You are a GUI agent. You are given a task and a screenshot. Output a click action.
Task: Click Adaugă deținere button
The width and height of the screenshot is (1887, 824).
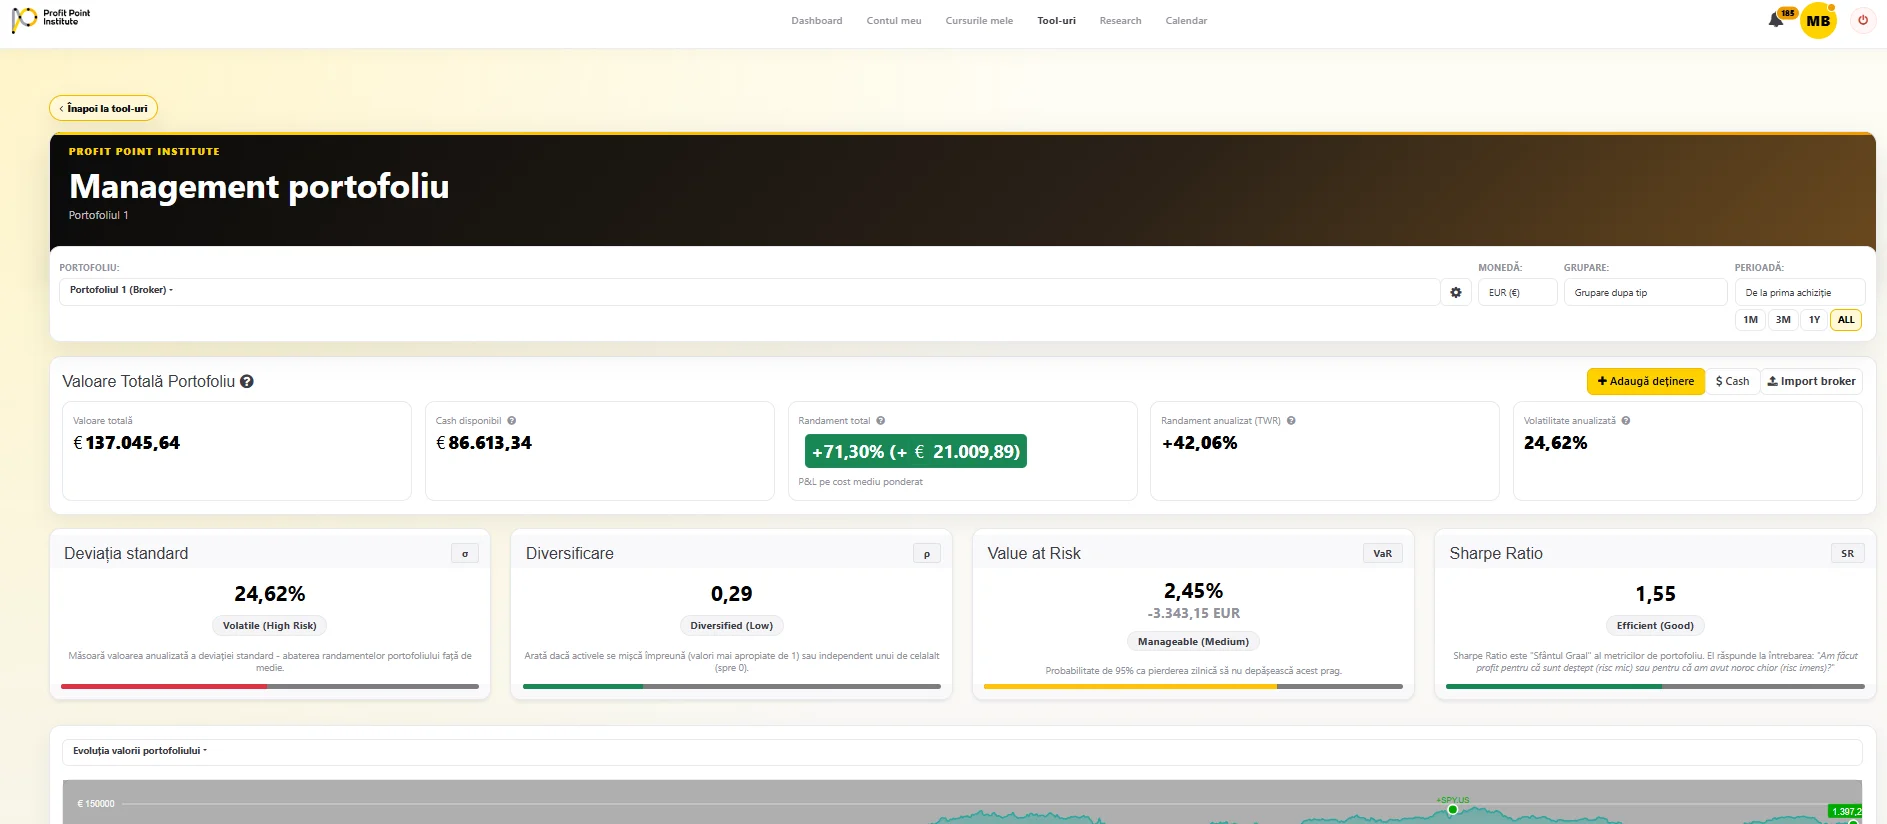coord(1645,381)
